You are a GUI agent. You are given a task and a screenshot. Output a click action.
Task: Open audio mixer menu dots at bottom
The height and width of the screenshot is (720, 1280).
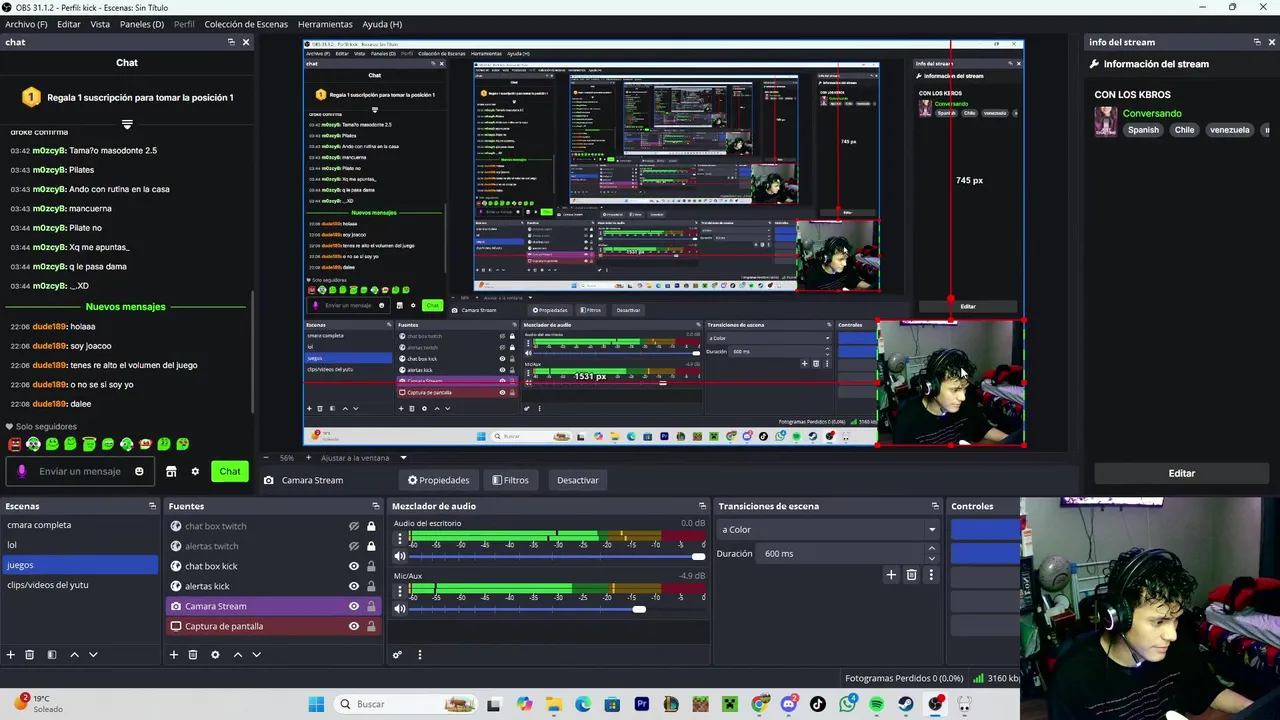pyautogui.click(x=419, y=655)
